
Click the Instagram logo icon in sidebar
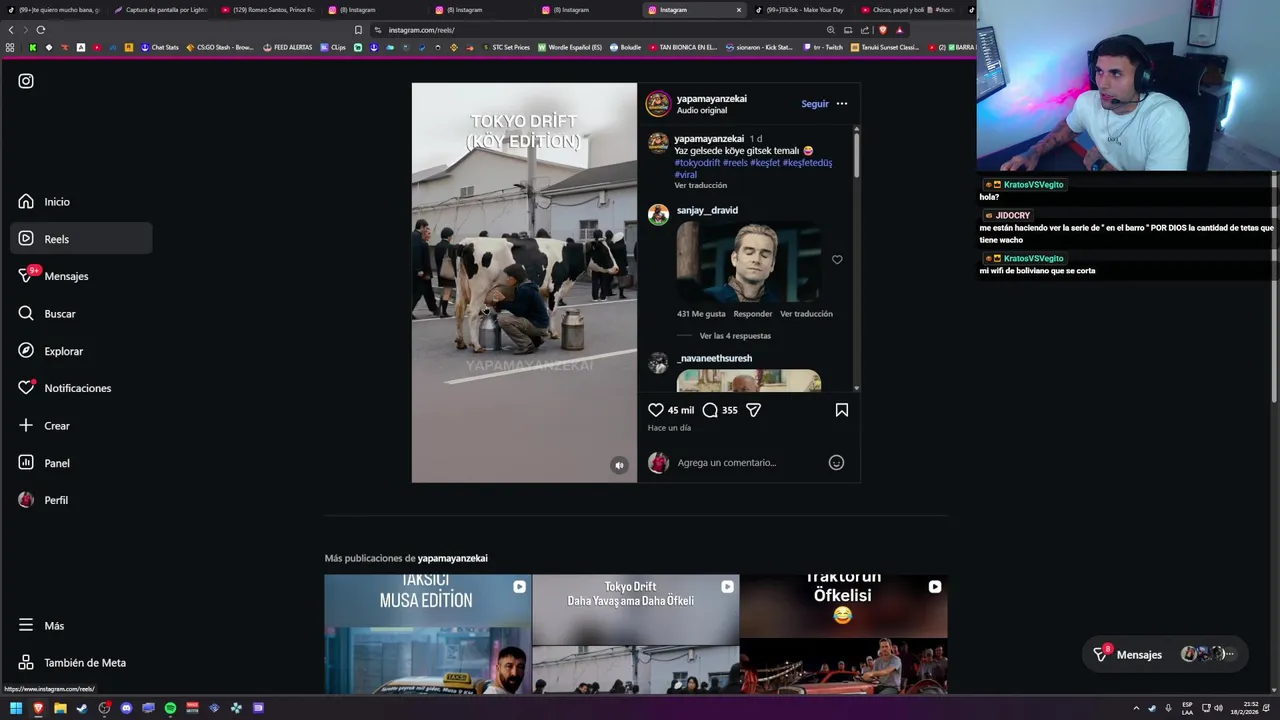coord(26,81)
